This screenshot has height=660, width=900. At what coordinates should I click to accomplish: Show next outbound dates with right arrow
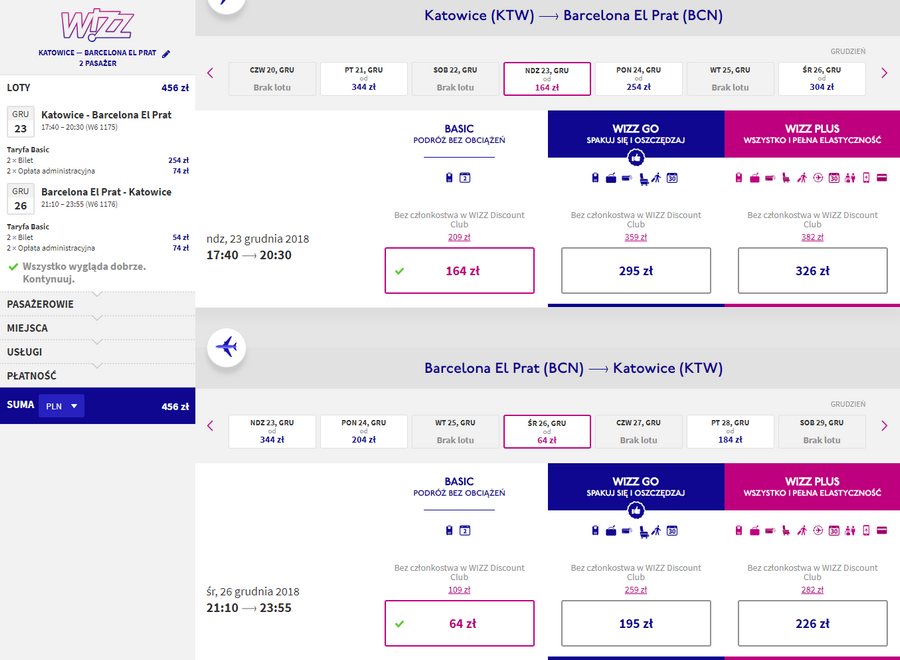click(x=884, y=73)
